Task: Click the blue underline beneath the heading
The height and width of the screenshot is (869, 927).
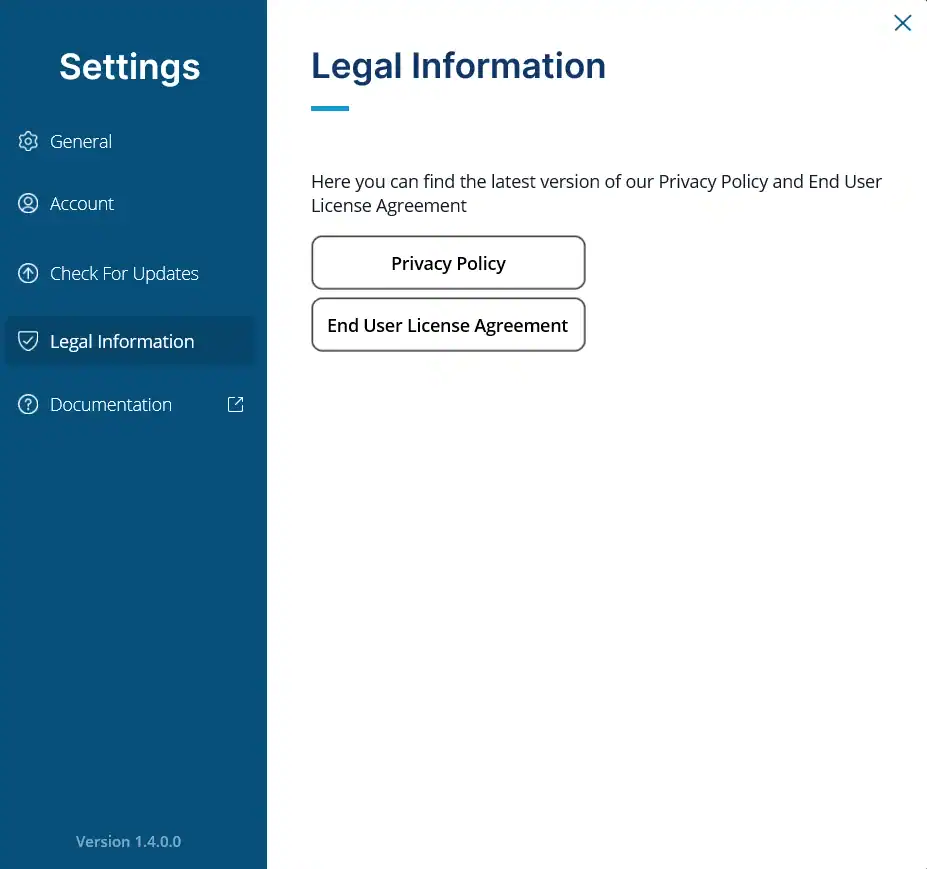Action: (330, 108)
